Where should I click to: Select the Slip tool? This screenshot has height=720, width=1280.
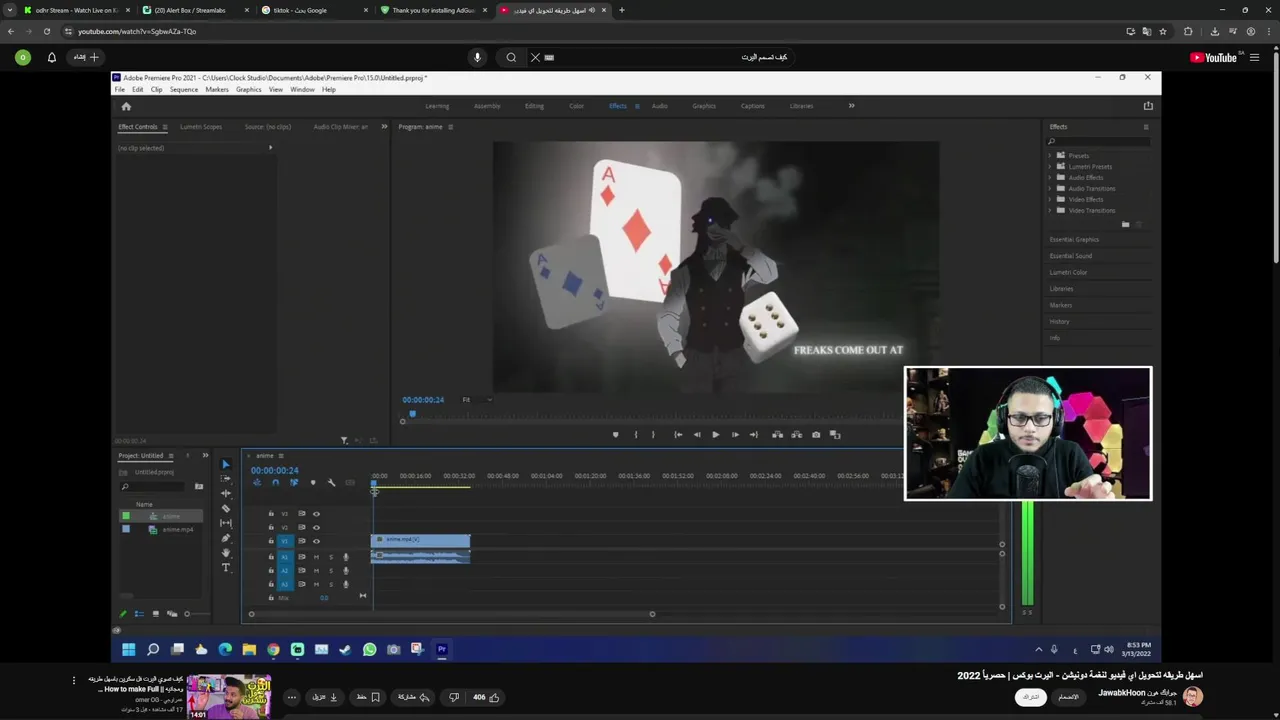[225, 523]
